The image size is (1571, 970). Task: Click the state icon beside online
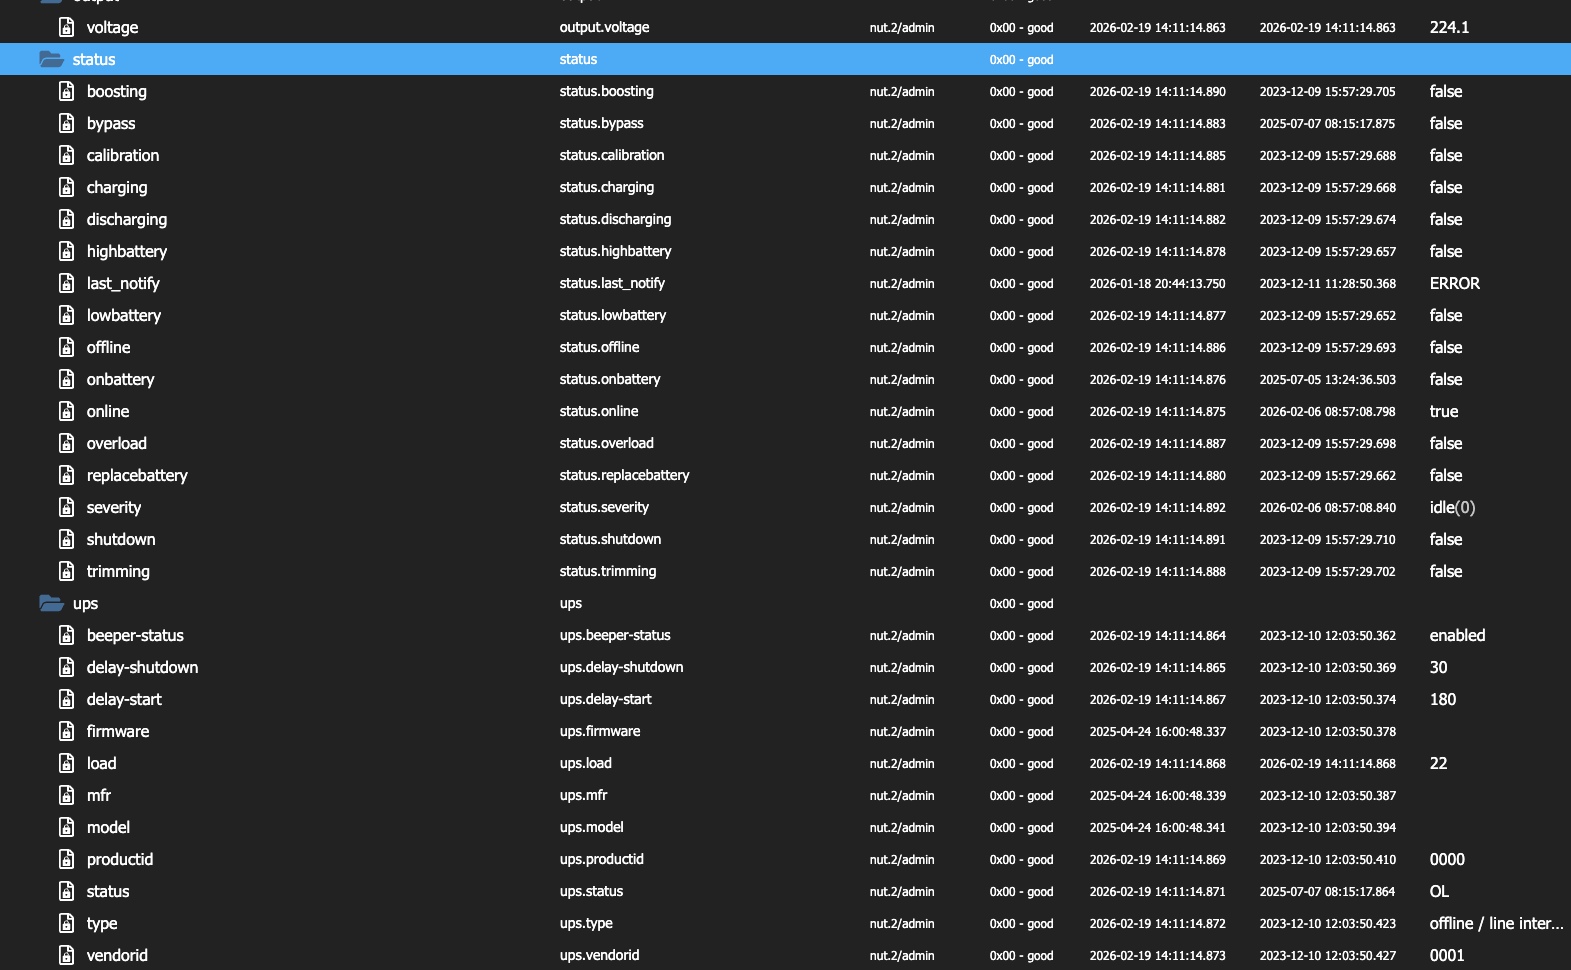pyautogui.click(x=66, y=411)
